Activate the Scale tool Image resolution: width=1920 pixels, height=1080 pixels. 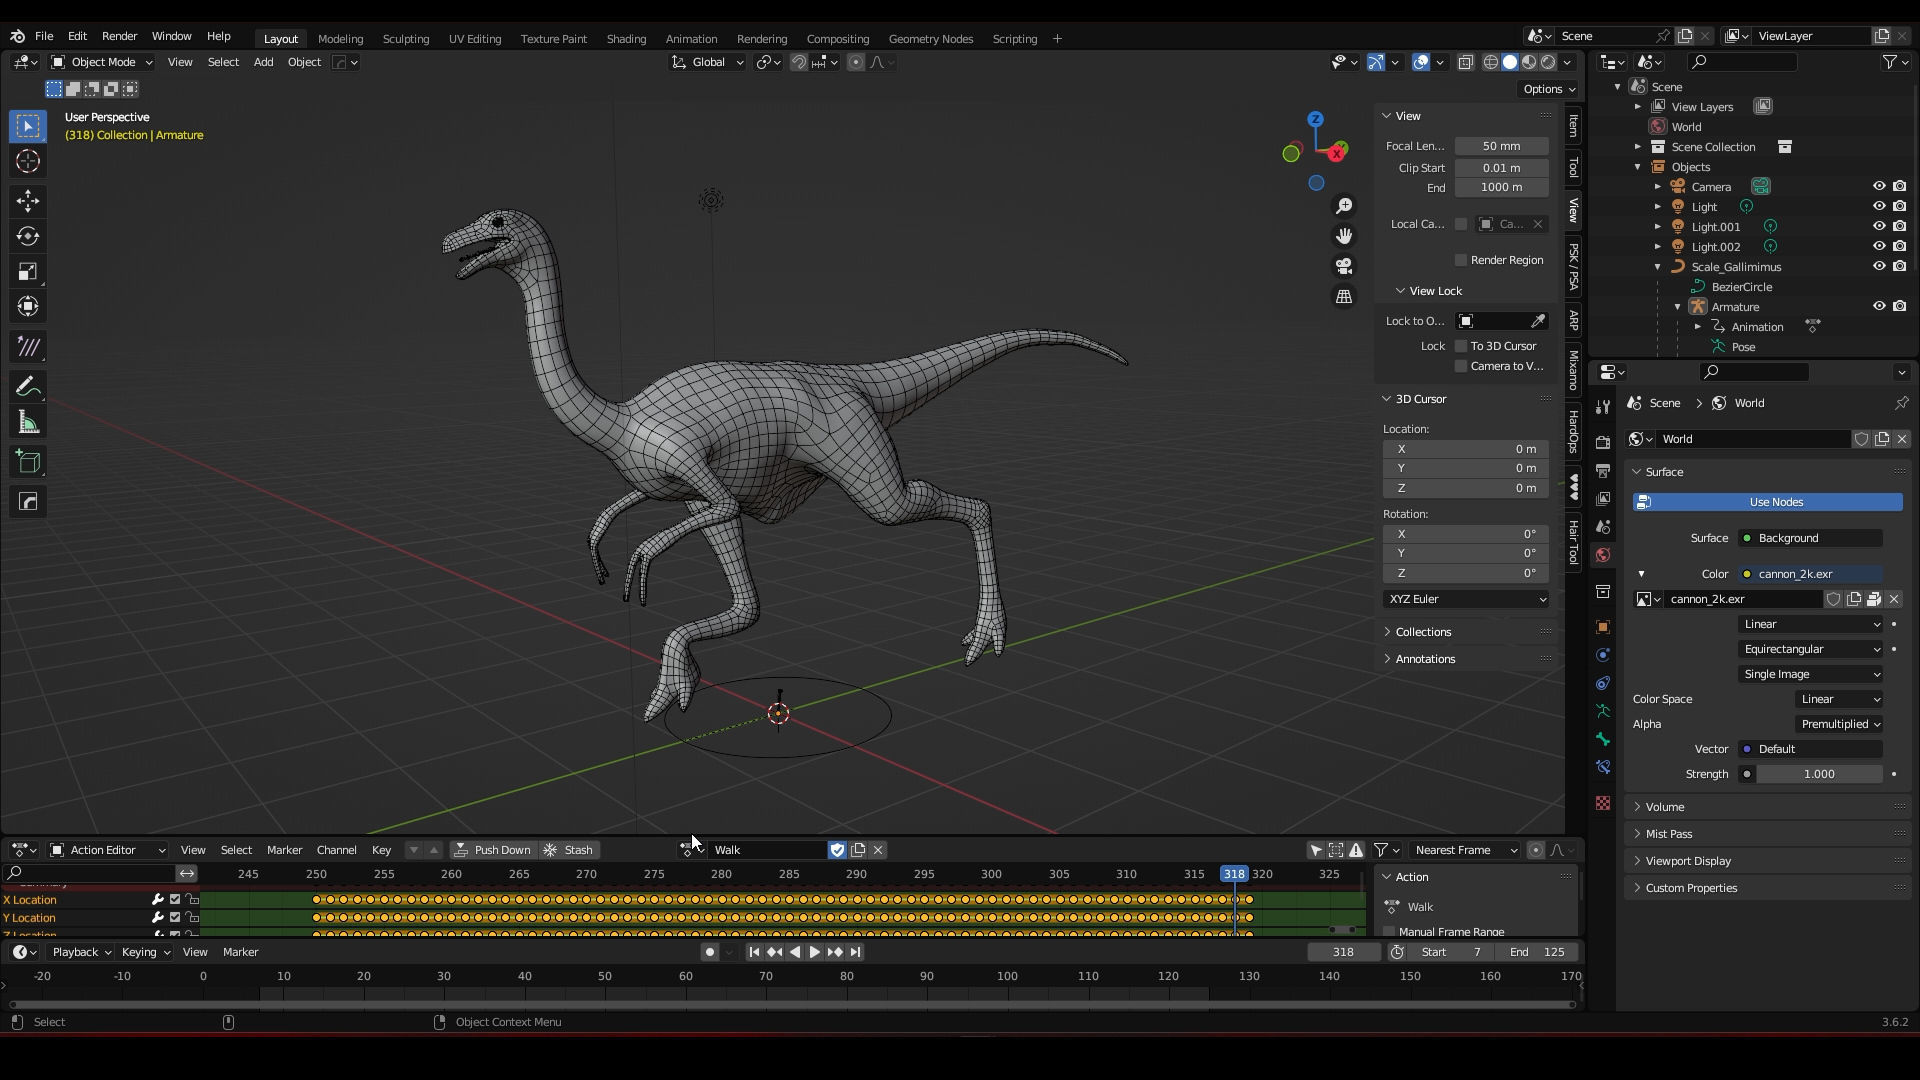(28, 271)
